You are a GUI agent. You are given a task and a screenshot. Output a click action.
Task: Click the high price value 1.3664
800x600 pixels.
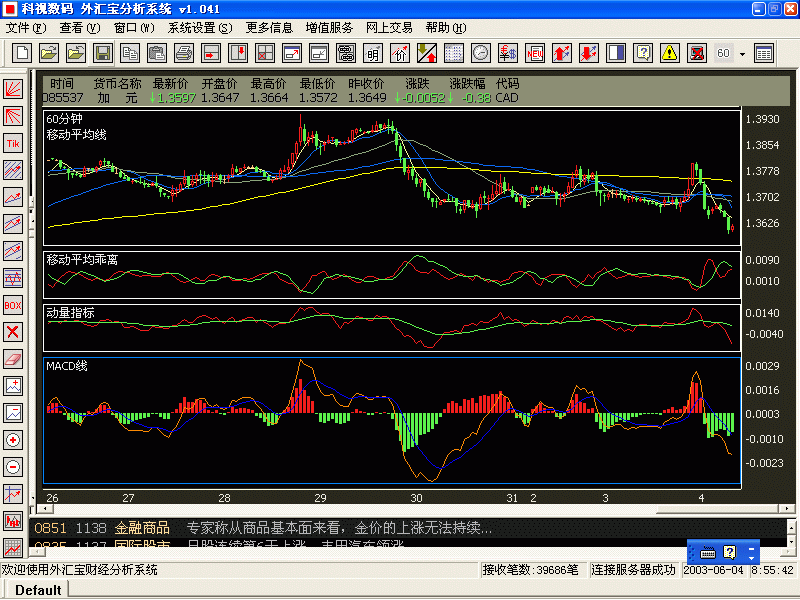(269, 98)
